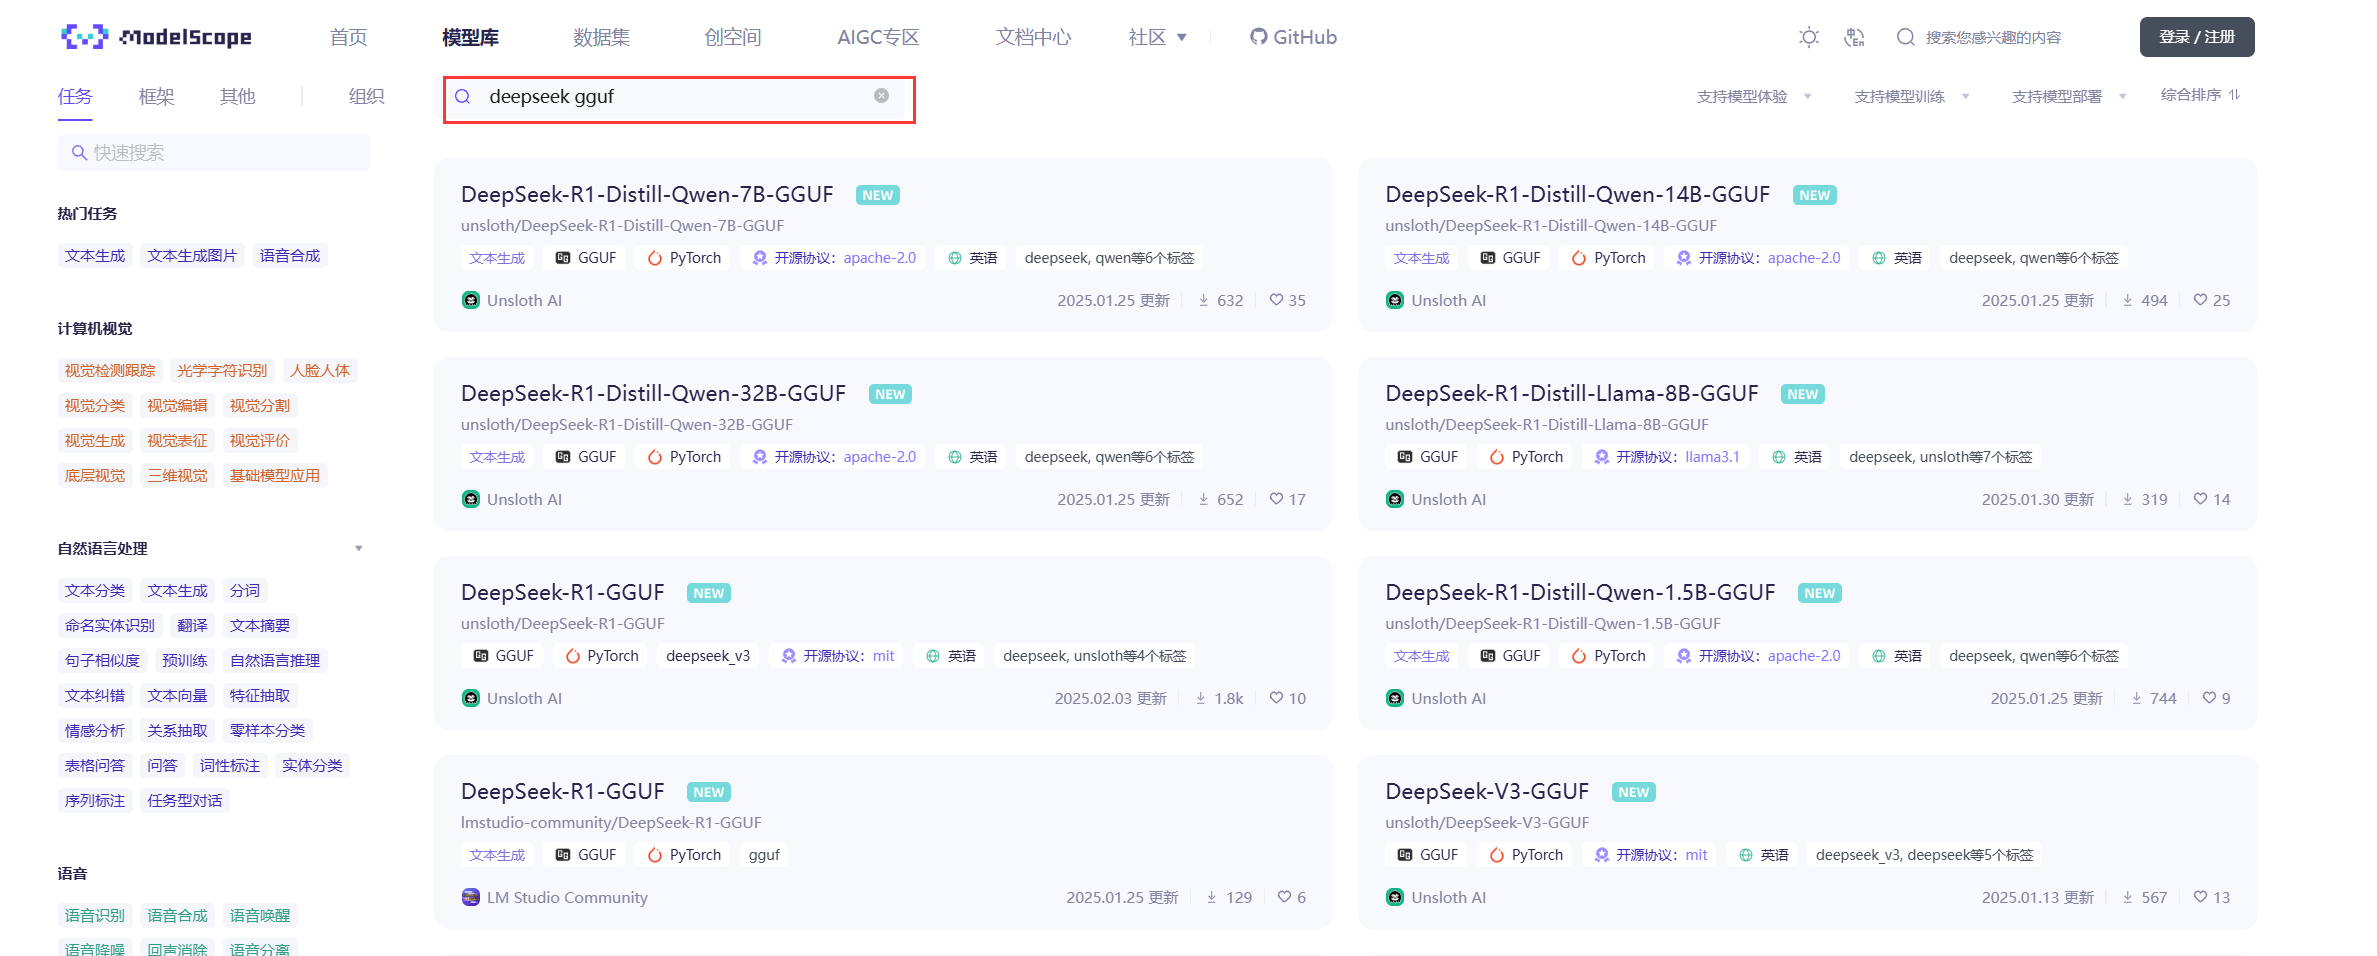Click the model search magnifier icon
The width and height of the screenshot is (2377, 956).
(x=463, y=97)
